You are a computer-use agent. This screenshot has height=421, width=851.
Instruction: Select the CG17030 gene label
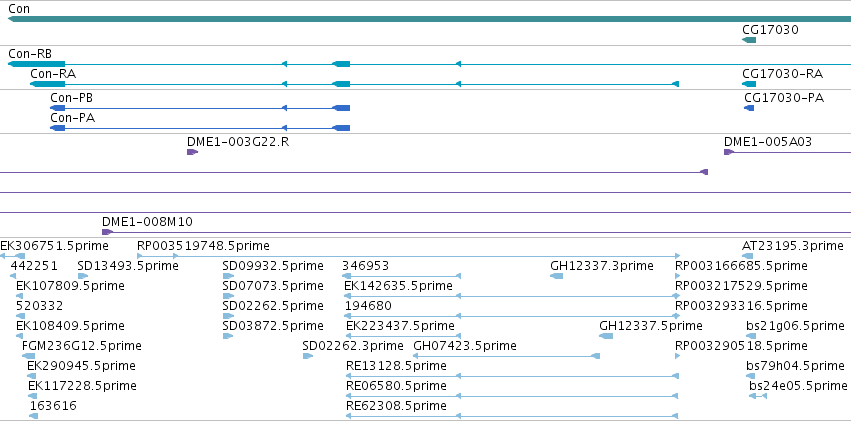[770, 30]
